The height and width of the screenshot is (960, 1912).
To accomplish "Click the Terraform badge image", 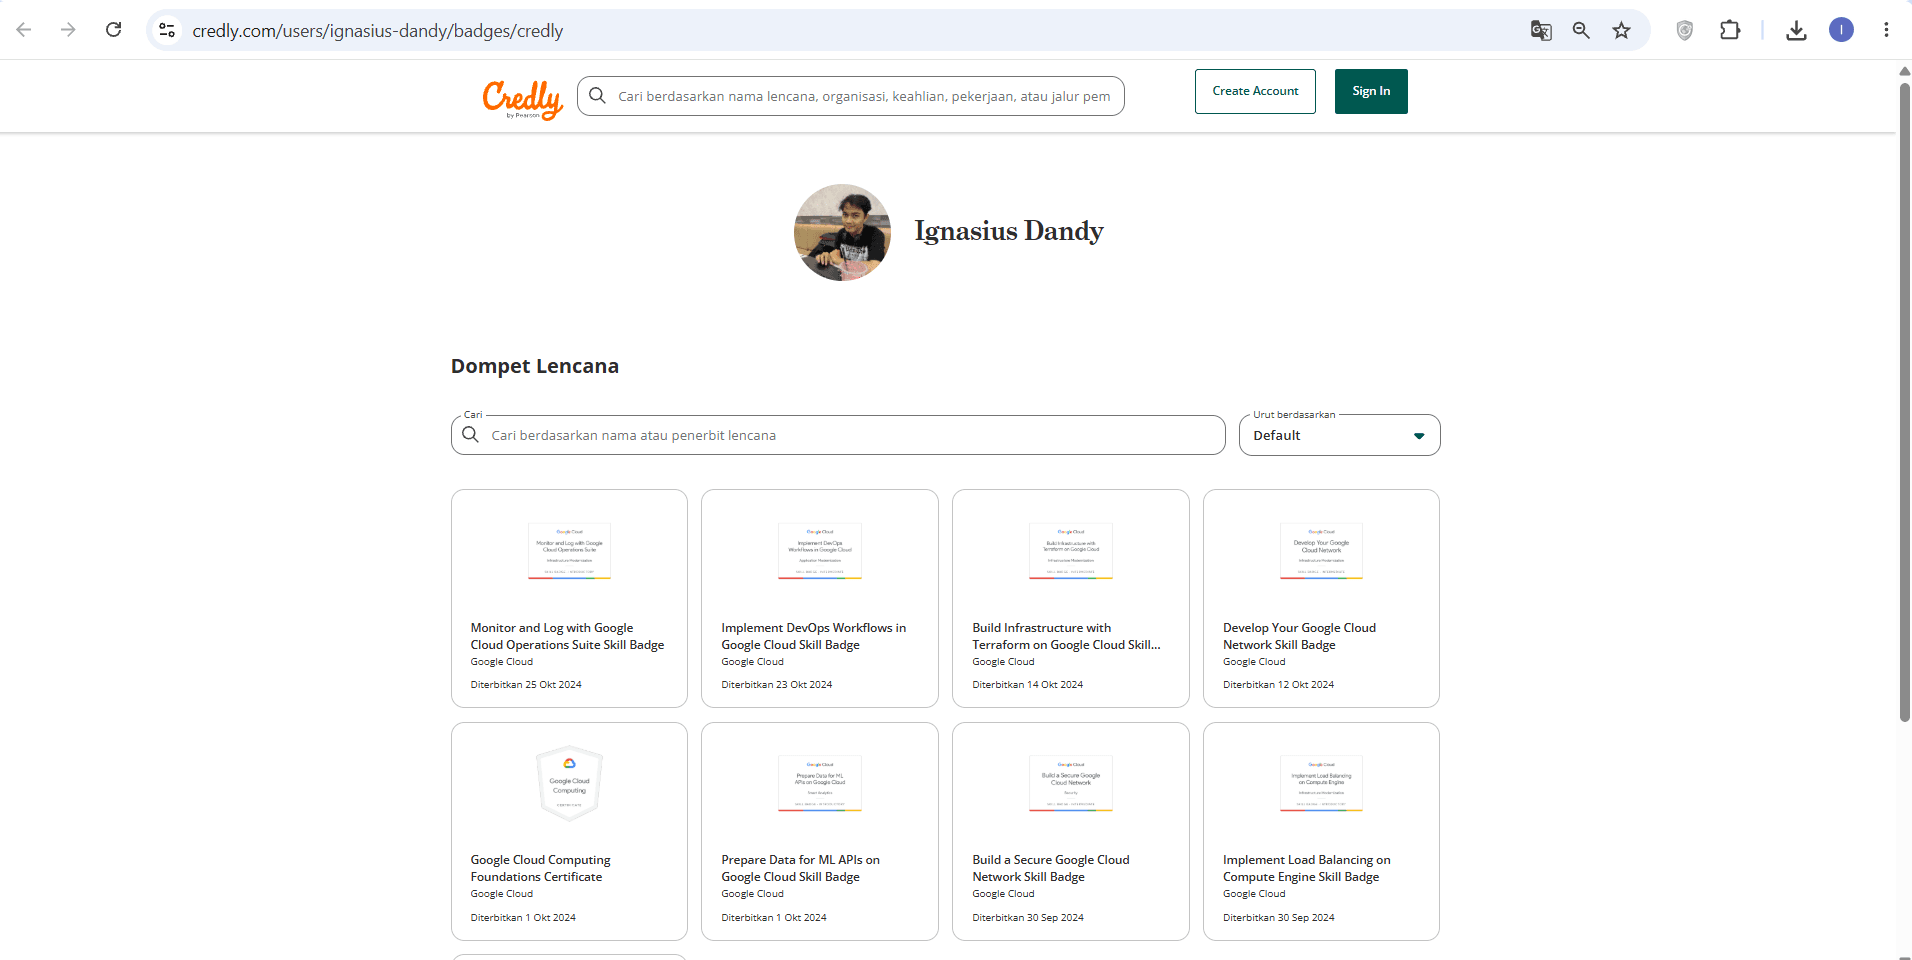I will coord(1071,551).
